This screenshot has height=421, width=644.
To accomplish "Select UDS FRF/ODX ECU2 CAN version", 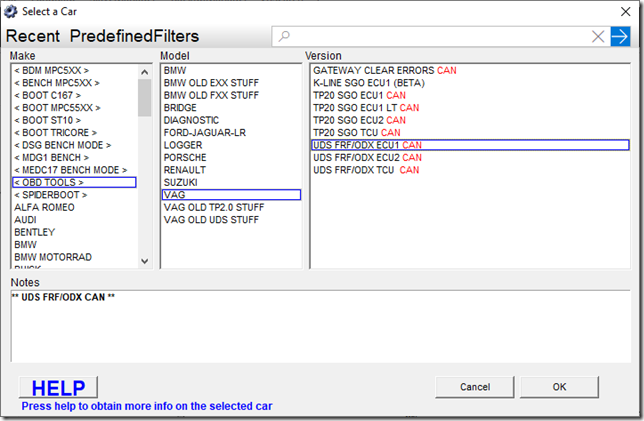I will point(470,158).
